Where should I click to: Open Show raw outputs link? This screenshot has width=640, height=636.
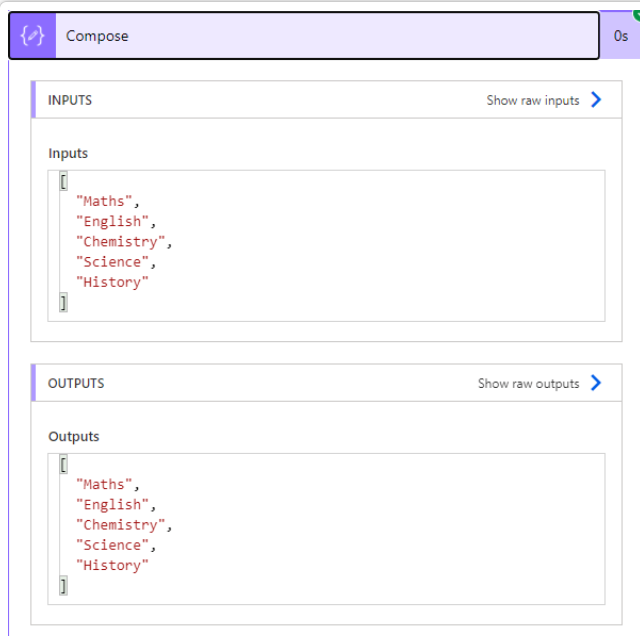click(x=529, y=384)
